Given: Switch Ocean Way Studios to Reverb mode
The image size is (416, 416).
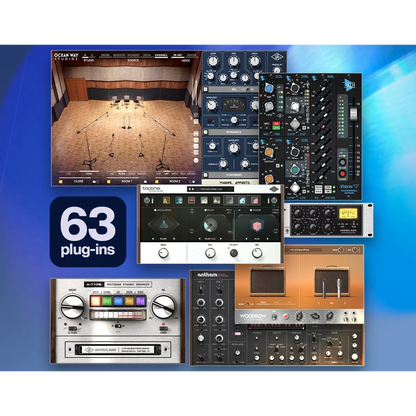Looking at the screenshot, I should click(x=192, y=55).
